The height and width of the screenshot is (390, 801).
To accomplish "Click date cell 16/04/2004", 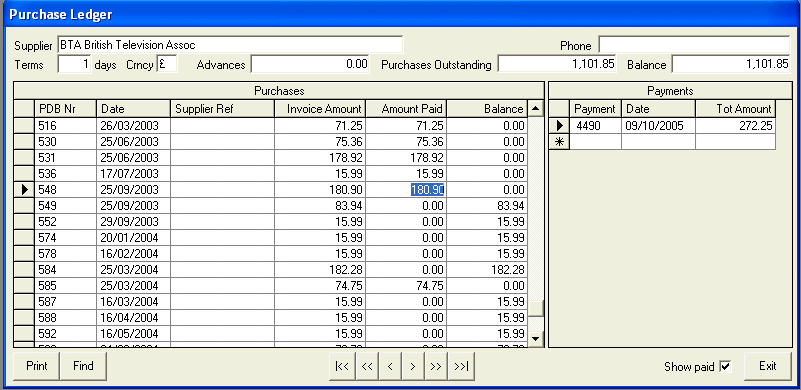I will pyautogui.click(x=133, y=317).
